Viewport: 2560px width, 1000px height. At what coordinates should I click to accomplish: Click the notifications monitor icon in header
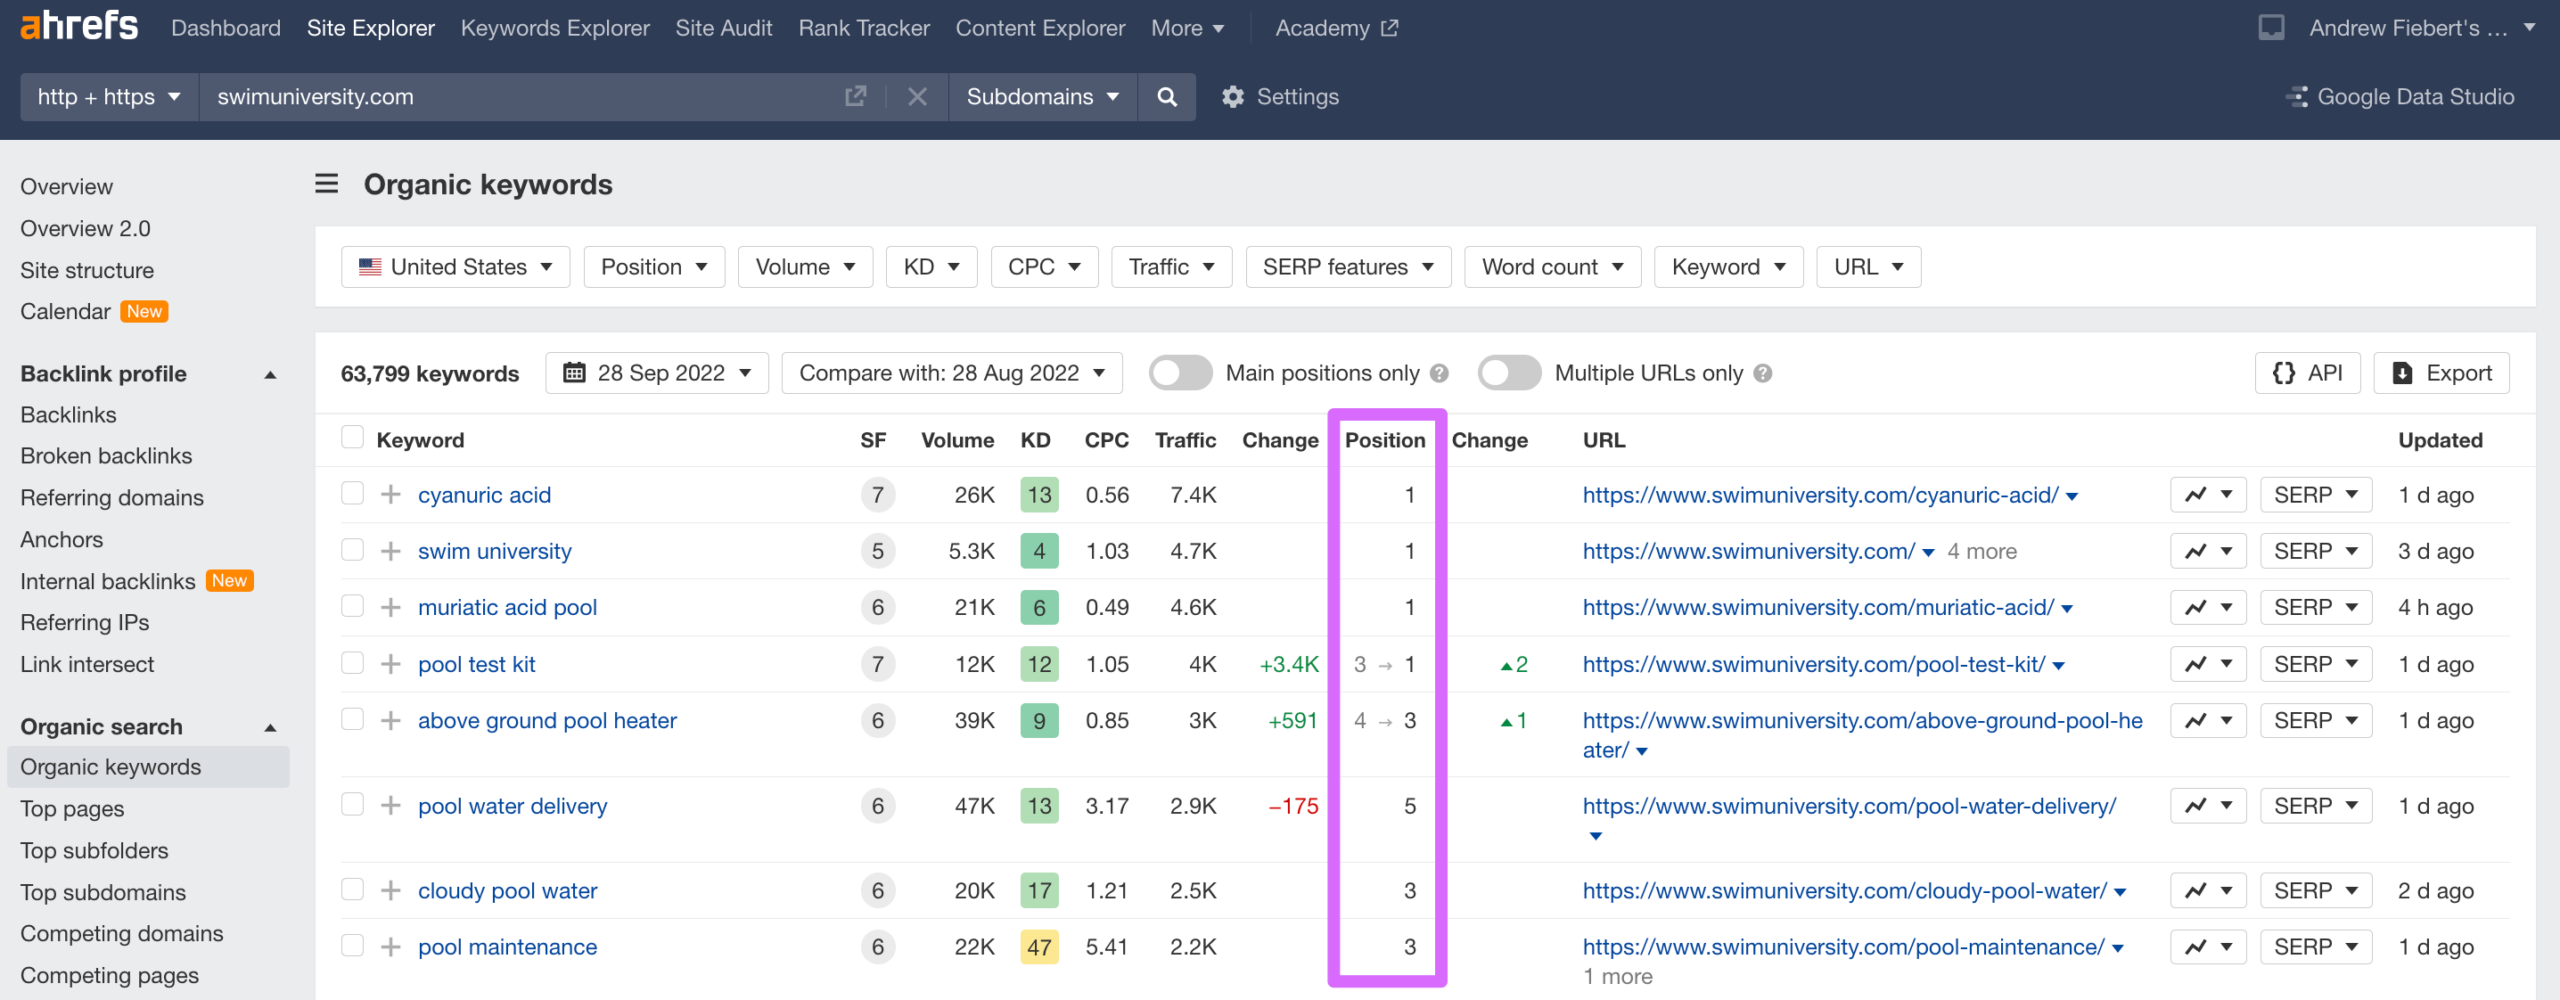[x=2270, y=28]
